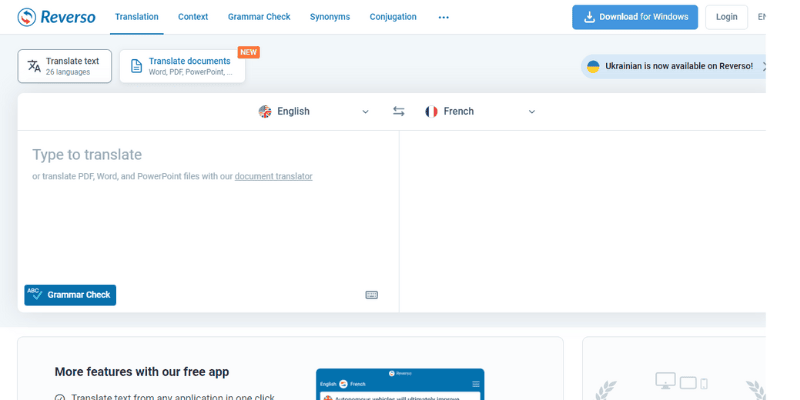The height and width of the screenshot is (400, 800).
Task: Open Grammar Check in the top navigation
Action: pyautogui.click(x=259, y=17)
